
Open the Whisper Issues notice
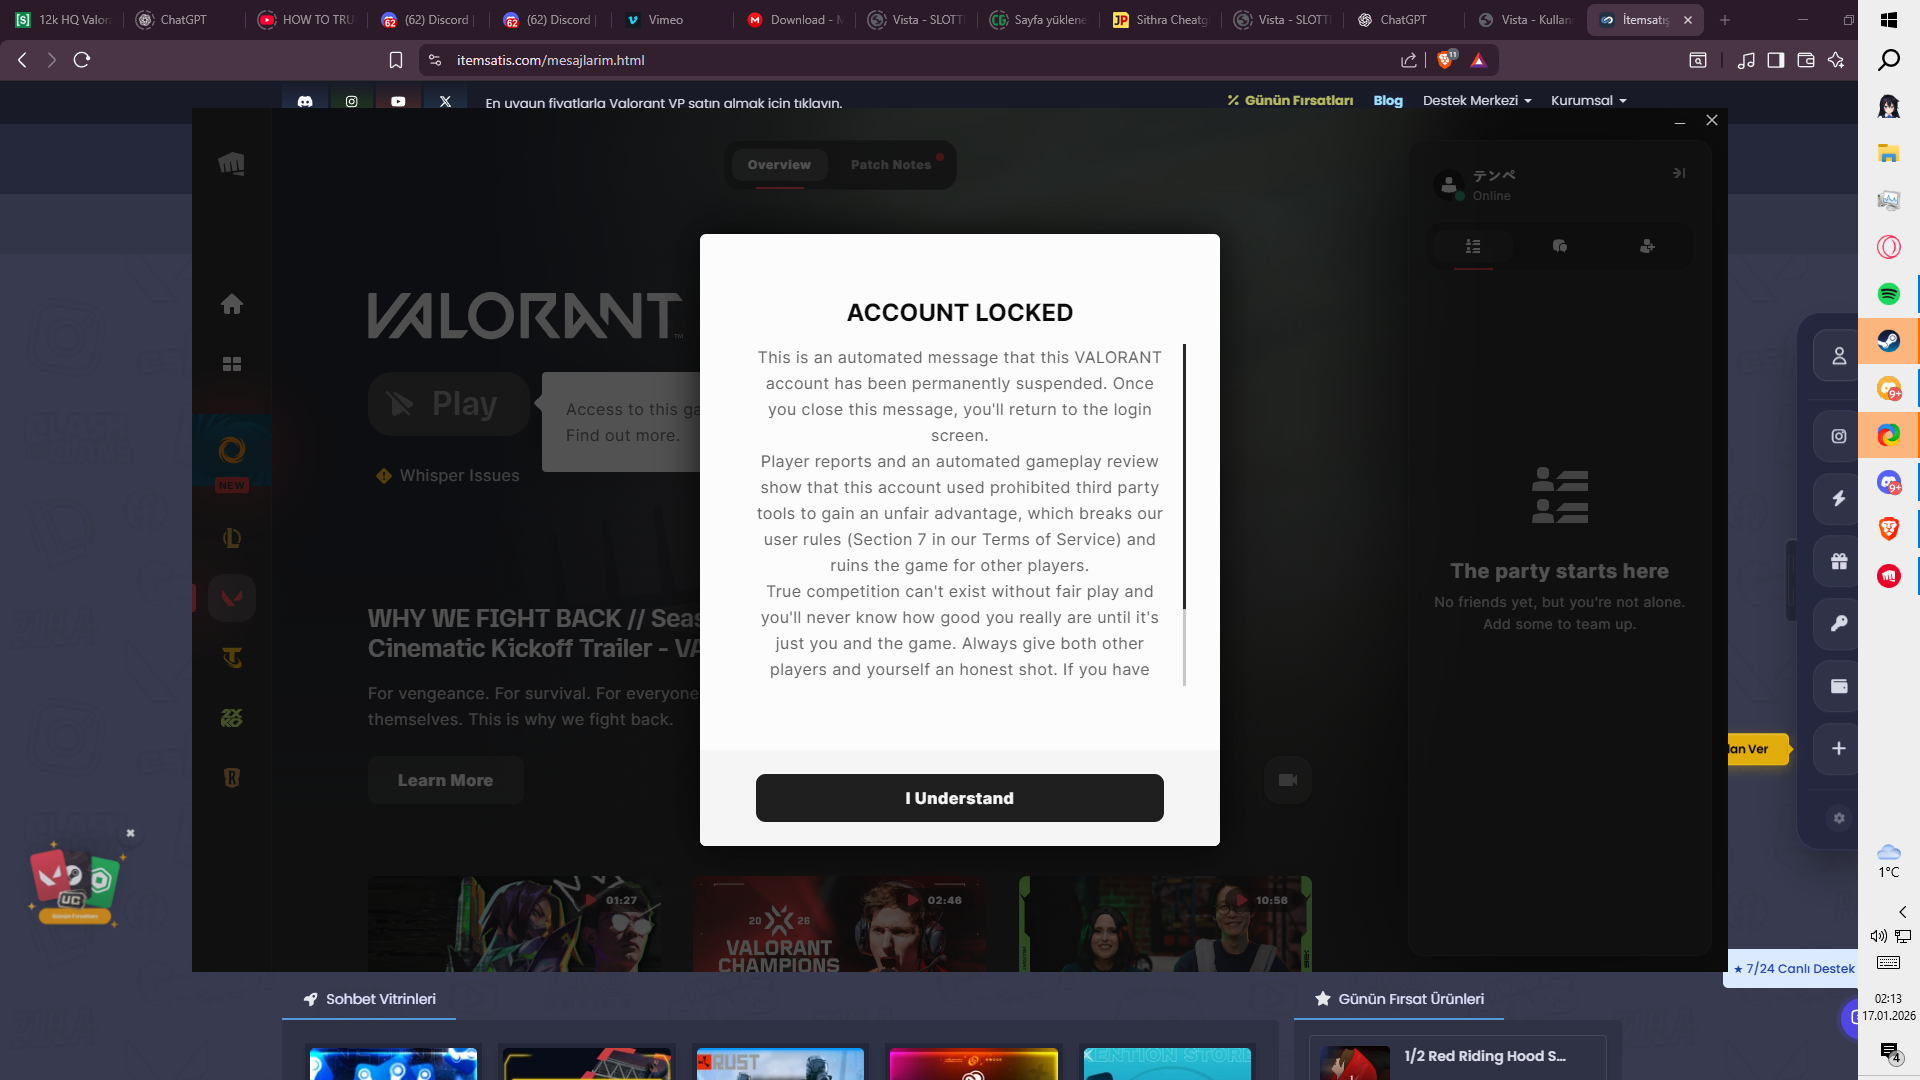pos(448,476)
